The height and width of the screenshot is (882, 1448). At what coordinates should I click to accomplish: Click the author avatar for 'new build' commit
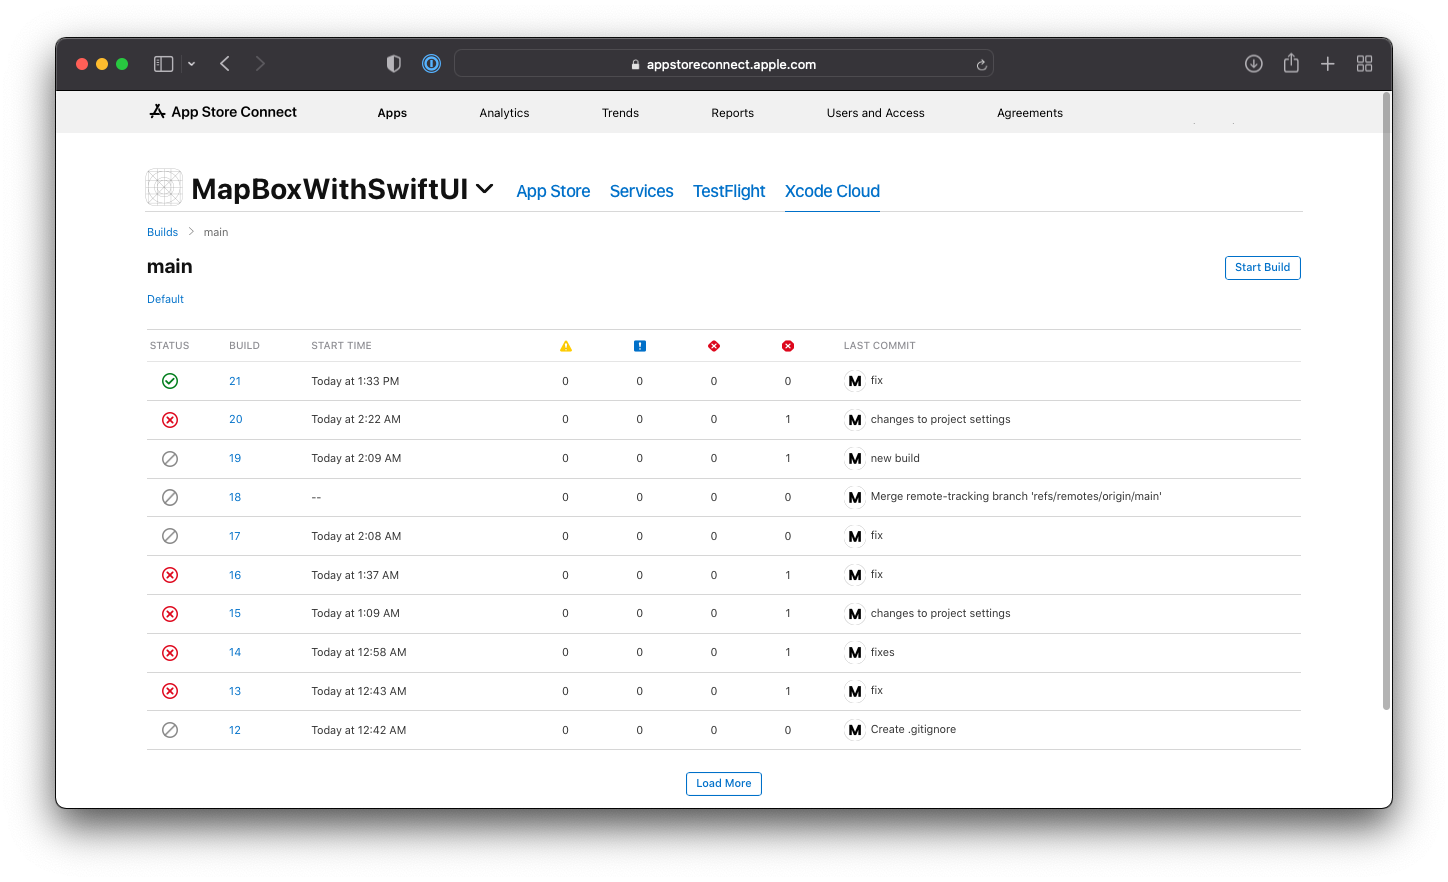pos(855,459)
